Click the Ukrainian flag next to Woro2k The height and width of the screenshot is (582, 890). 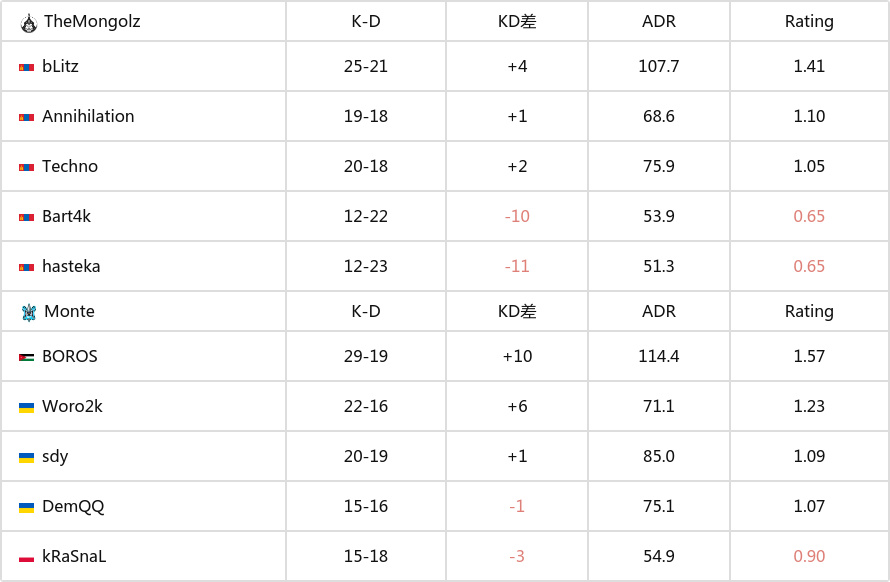click(x=26, y=408)
